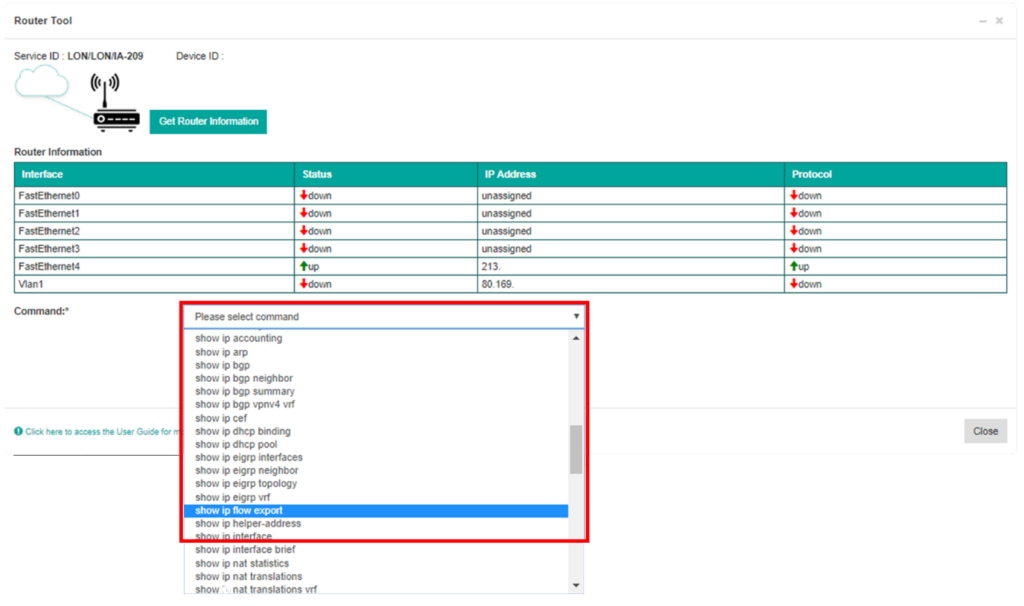Screen dimensions: 1024x606
Task: Click the red down arrow for Vlan1 status
Action: 304,284
